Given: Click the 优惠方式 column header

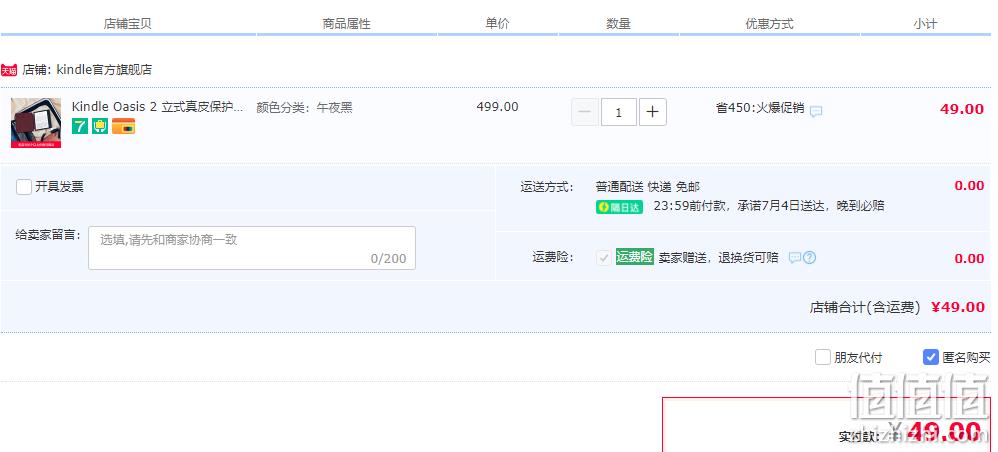Looking at the screenshot, I should coord(769,24).
